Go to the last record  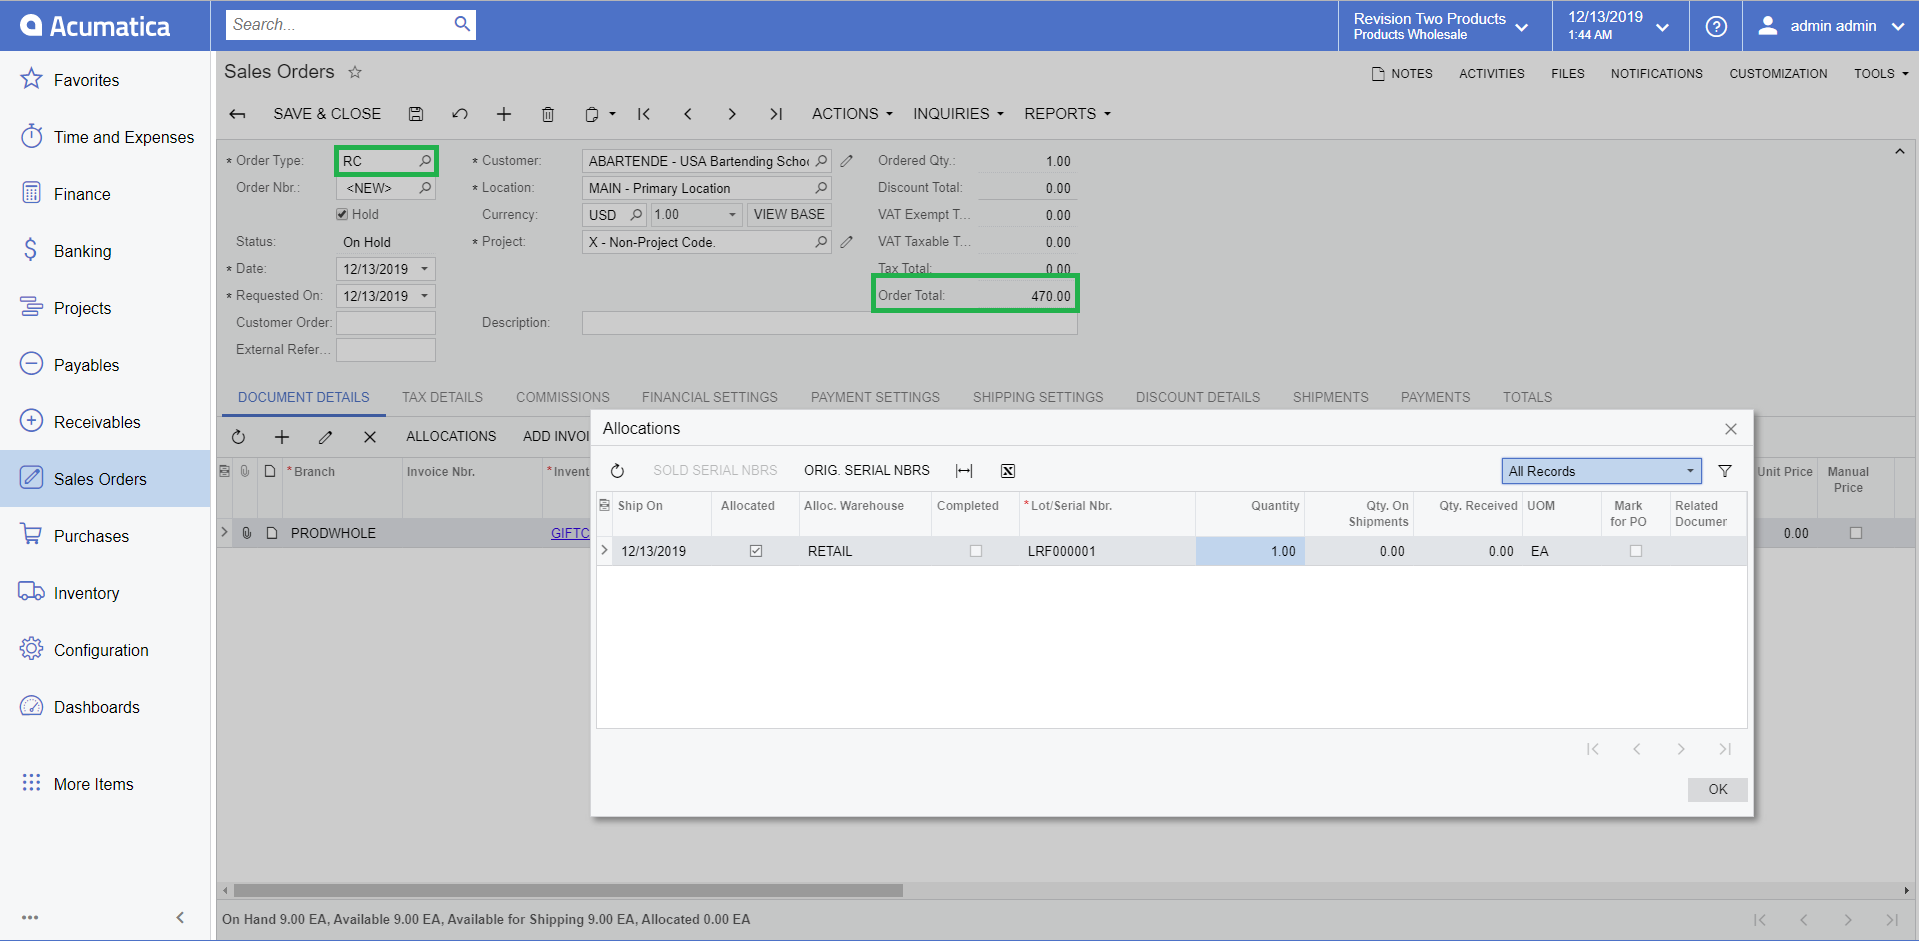(x=776, y=114)
